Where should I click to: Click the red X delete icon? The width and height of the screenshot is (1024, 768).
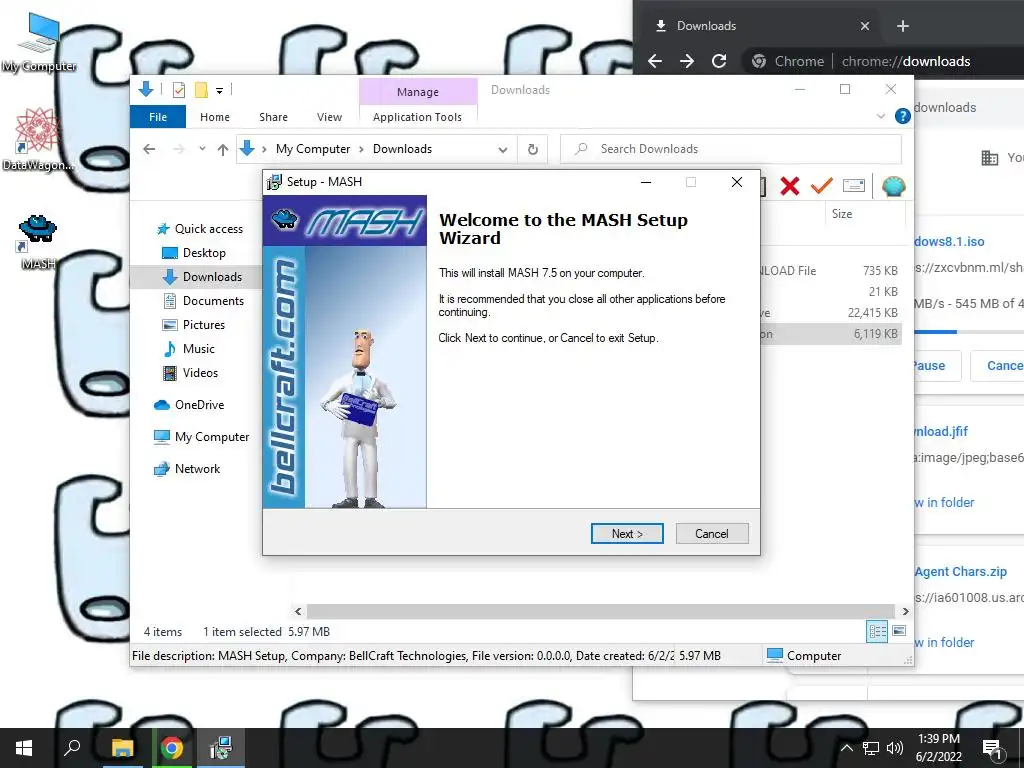pos(790,187)
